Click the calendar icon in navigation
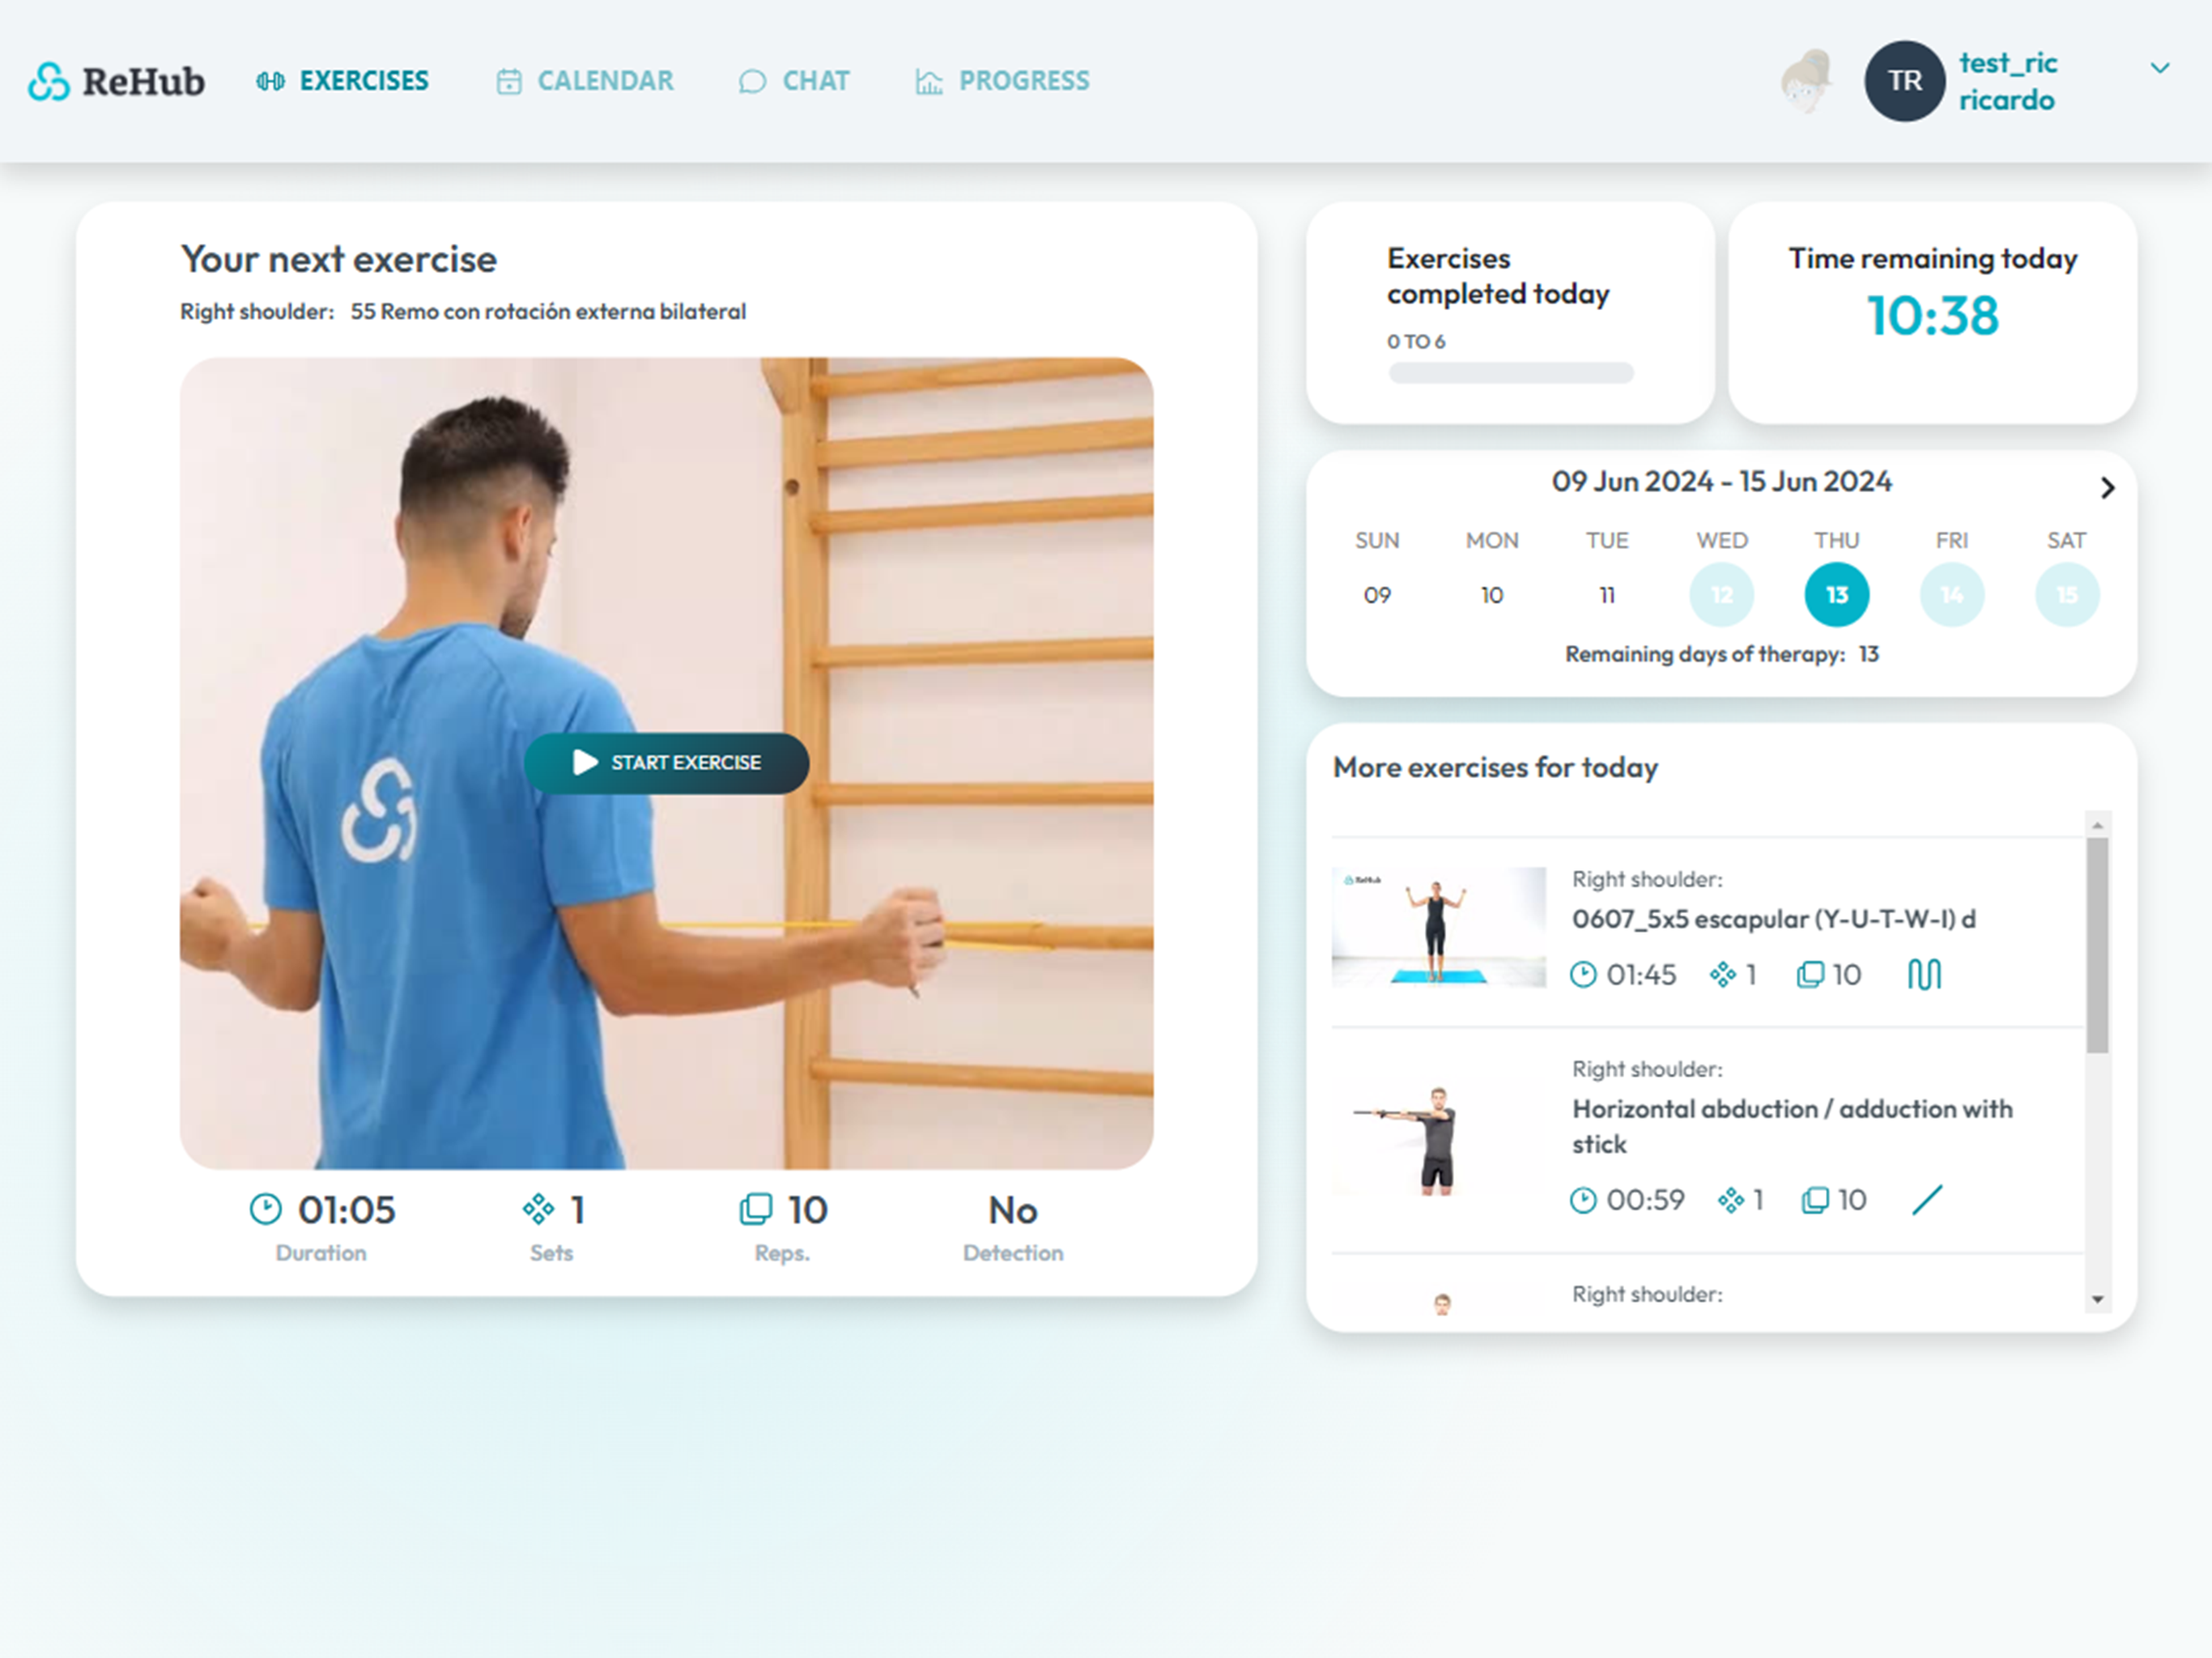Viewport: 2212px width, 1658px height. point(509,81)
